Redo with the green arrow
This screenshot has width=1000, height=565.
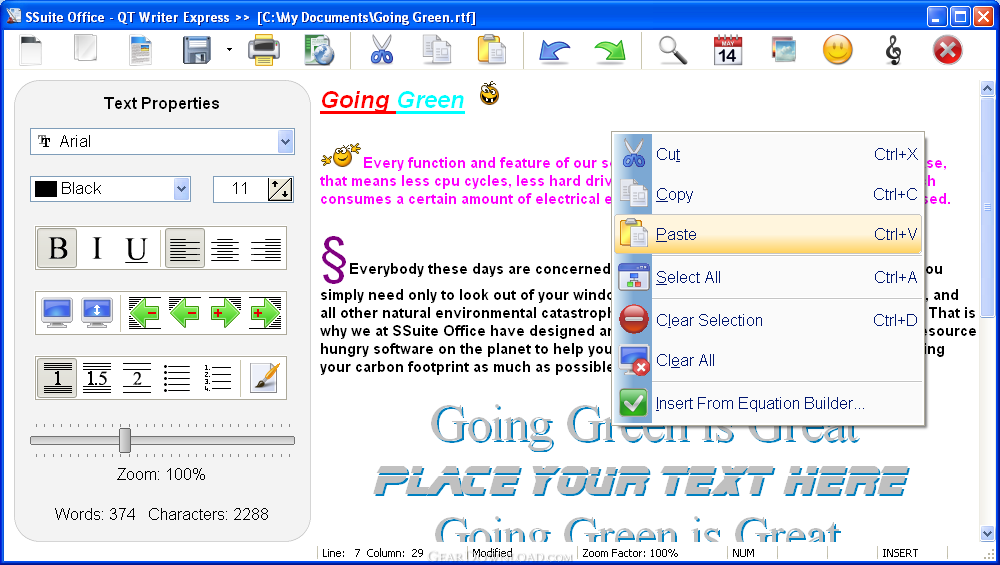(610, 50)
